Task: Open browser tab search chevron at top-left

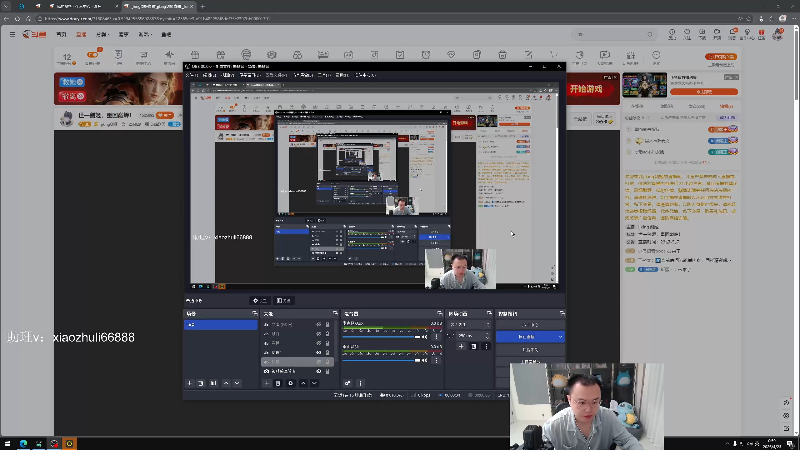Action: pyautogui.click(x=6, y=6)
